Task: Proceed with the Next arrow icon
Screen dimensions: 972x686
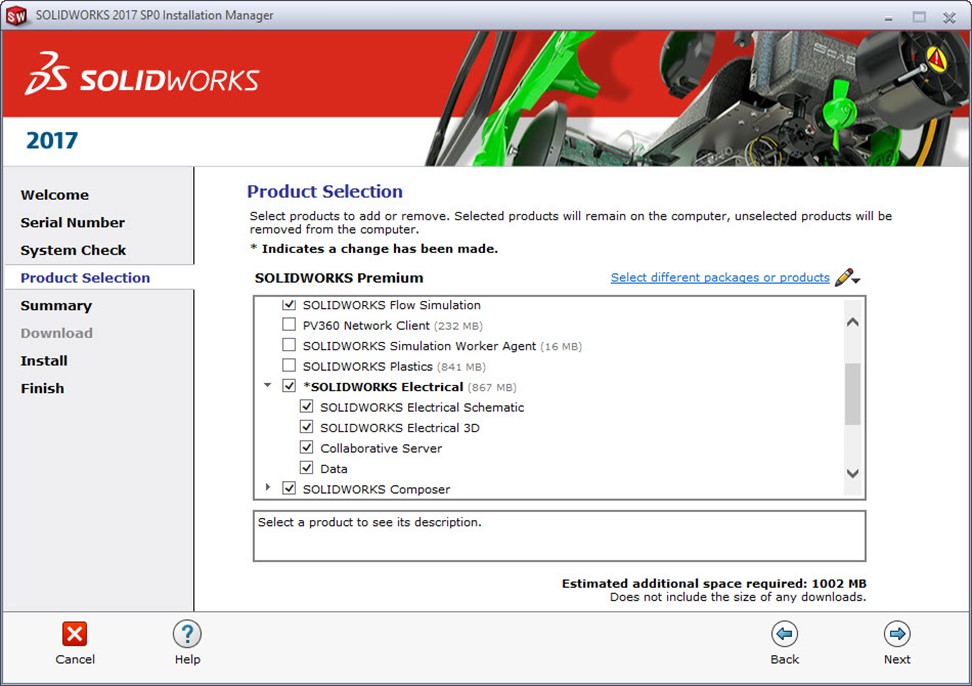Action: 897,633
